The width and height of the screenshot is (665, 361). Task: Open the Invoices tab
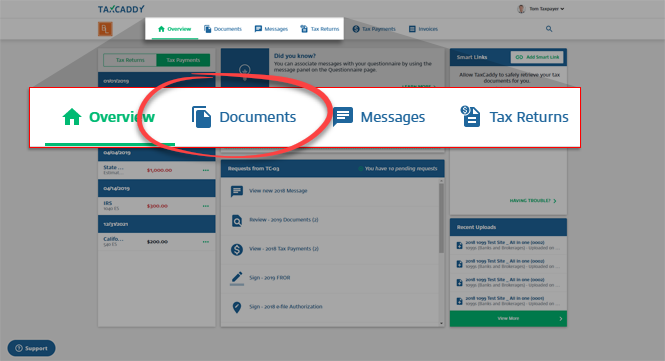pos(423,29)
